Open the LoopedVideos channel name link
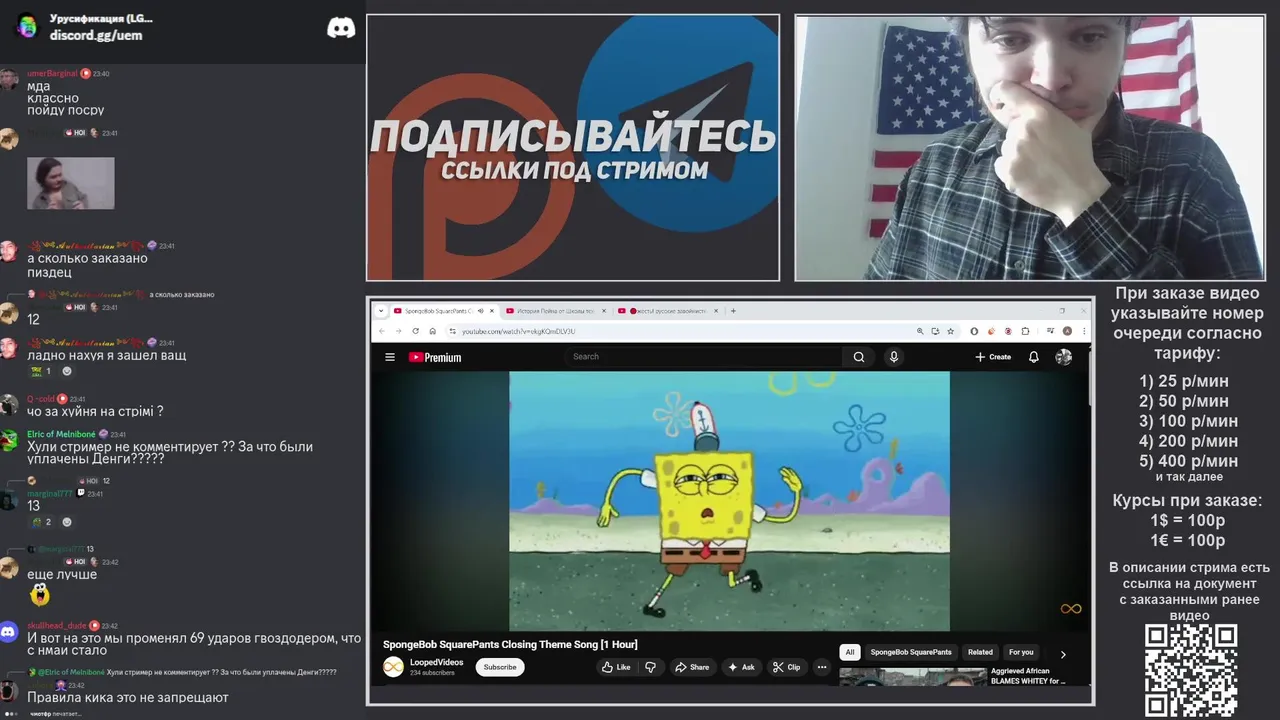Screen dimensions: 1280x720 click(436, 662)
